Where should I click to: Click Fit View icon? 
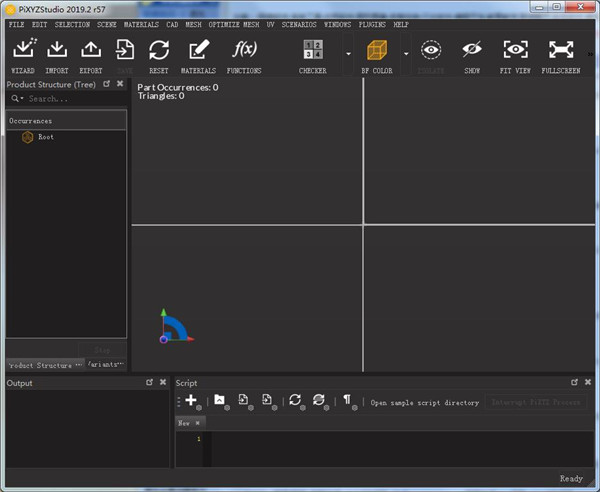(515, 50)
